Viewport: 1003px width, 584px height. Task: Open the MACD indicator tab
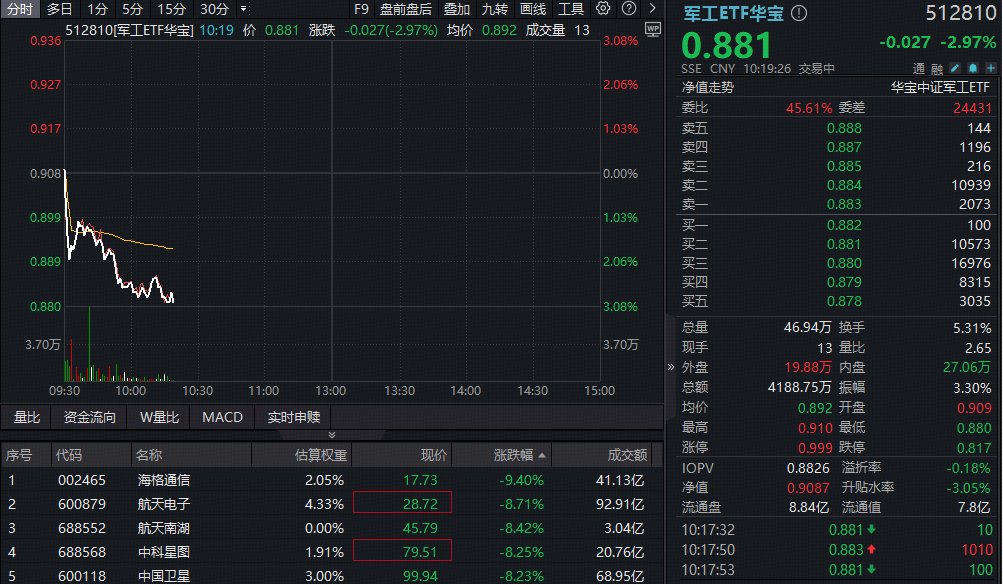click(x=221, y=417)
